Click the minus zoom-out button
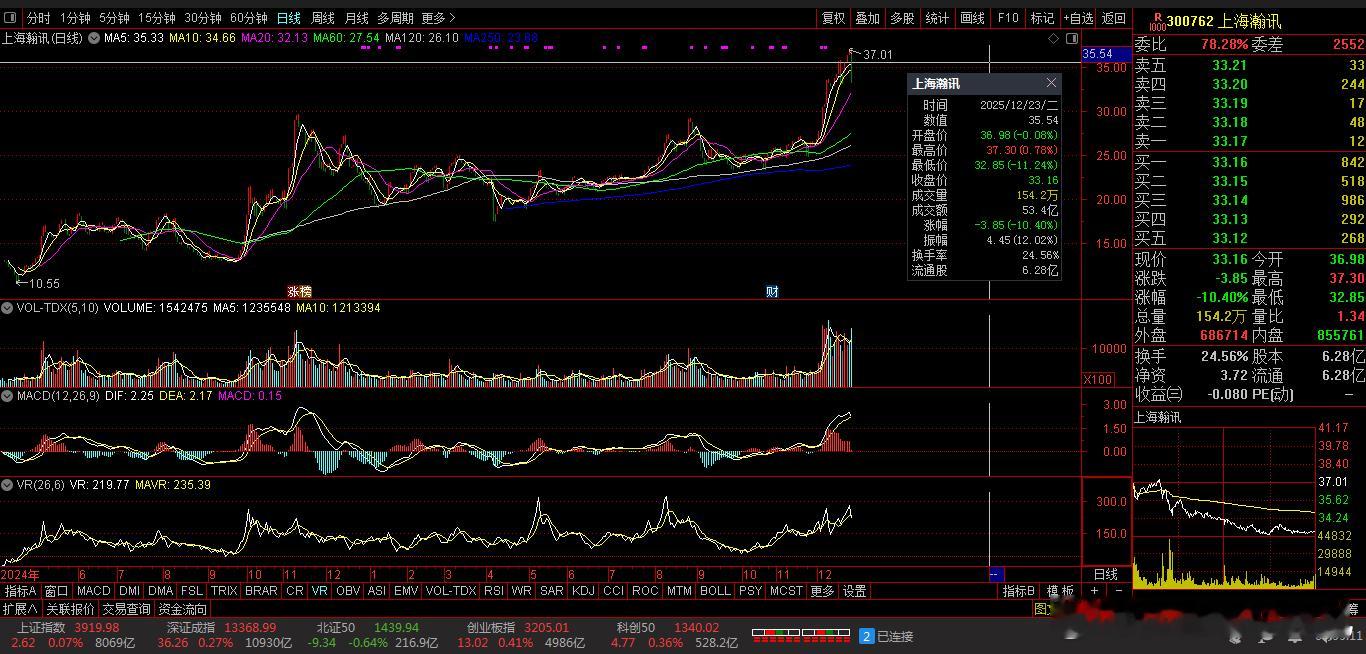 (1118, 591)
